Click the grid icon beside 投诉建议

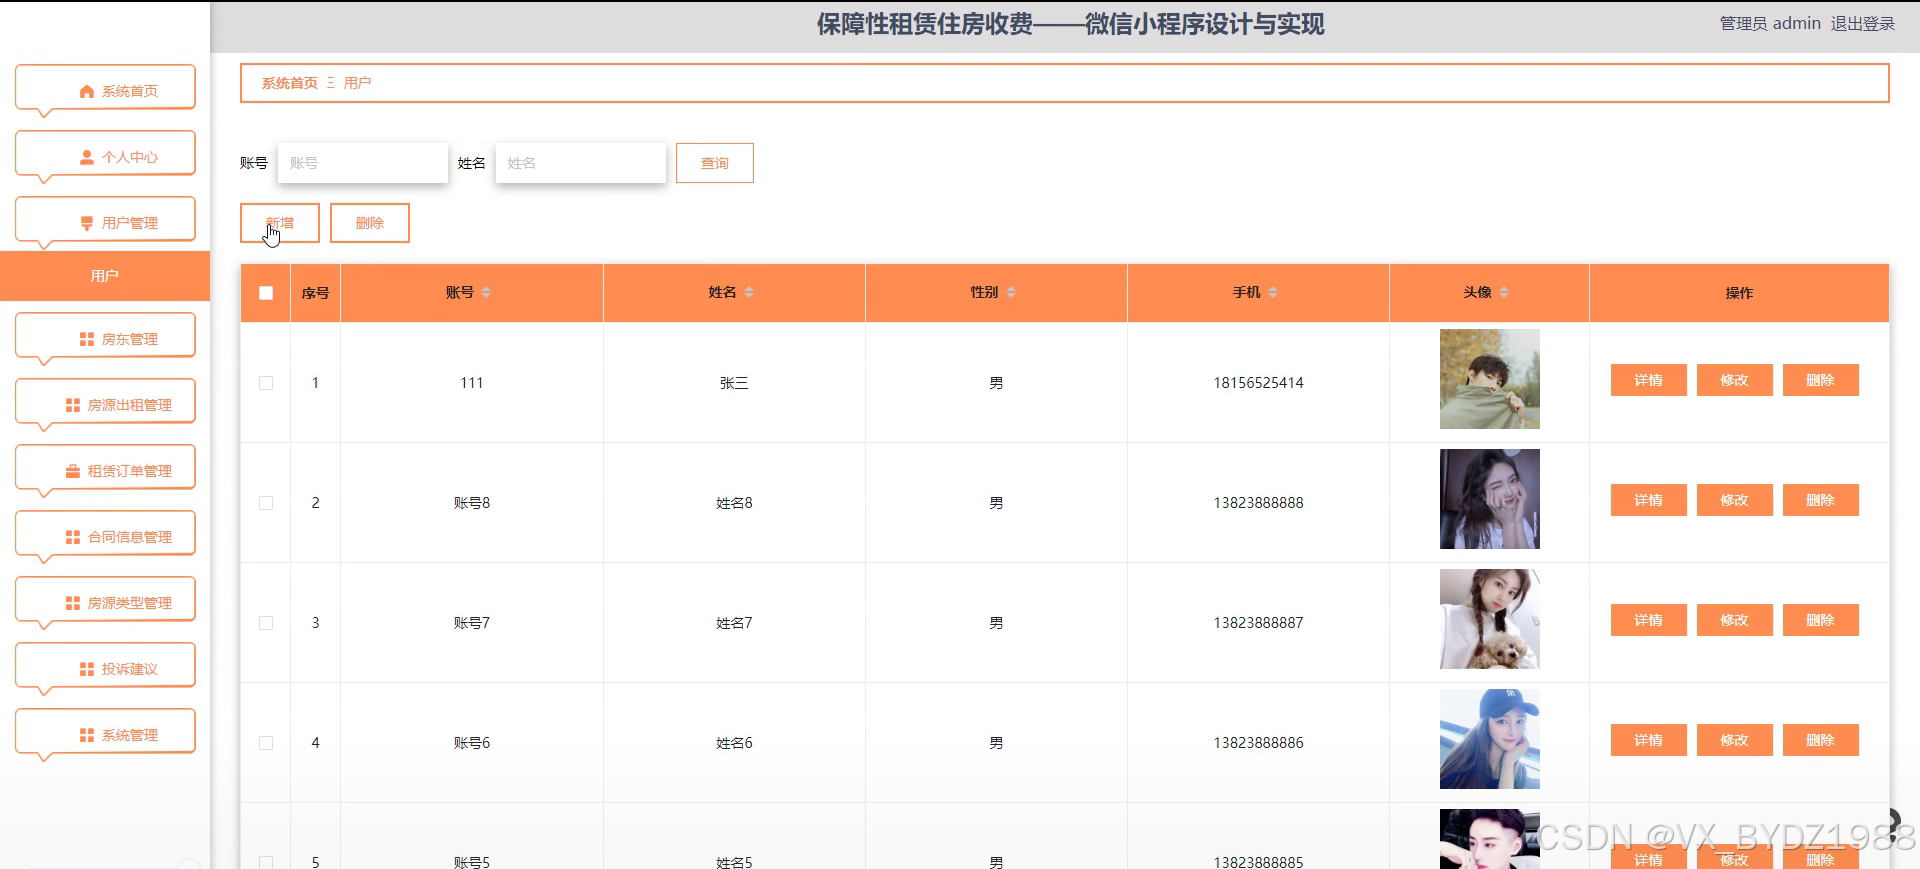coord(87,669)
